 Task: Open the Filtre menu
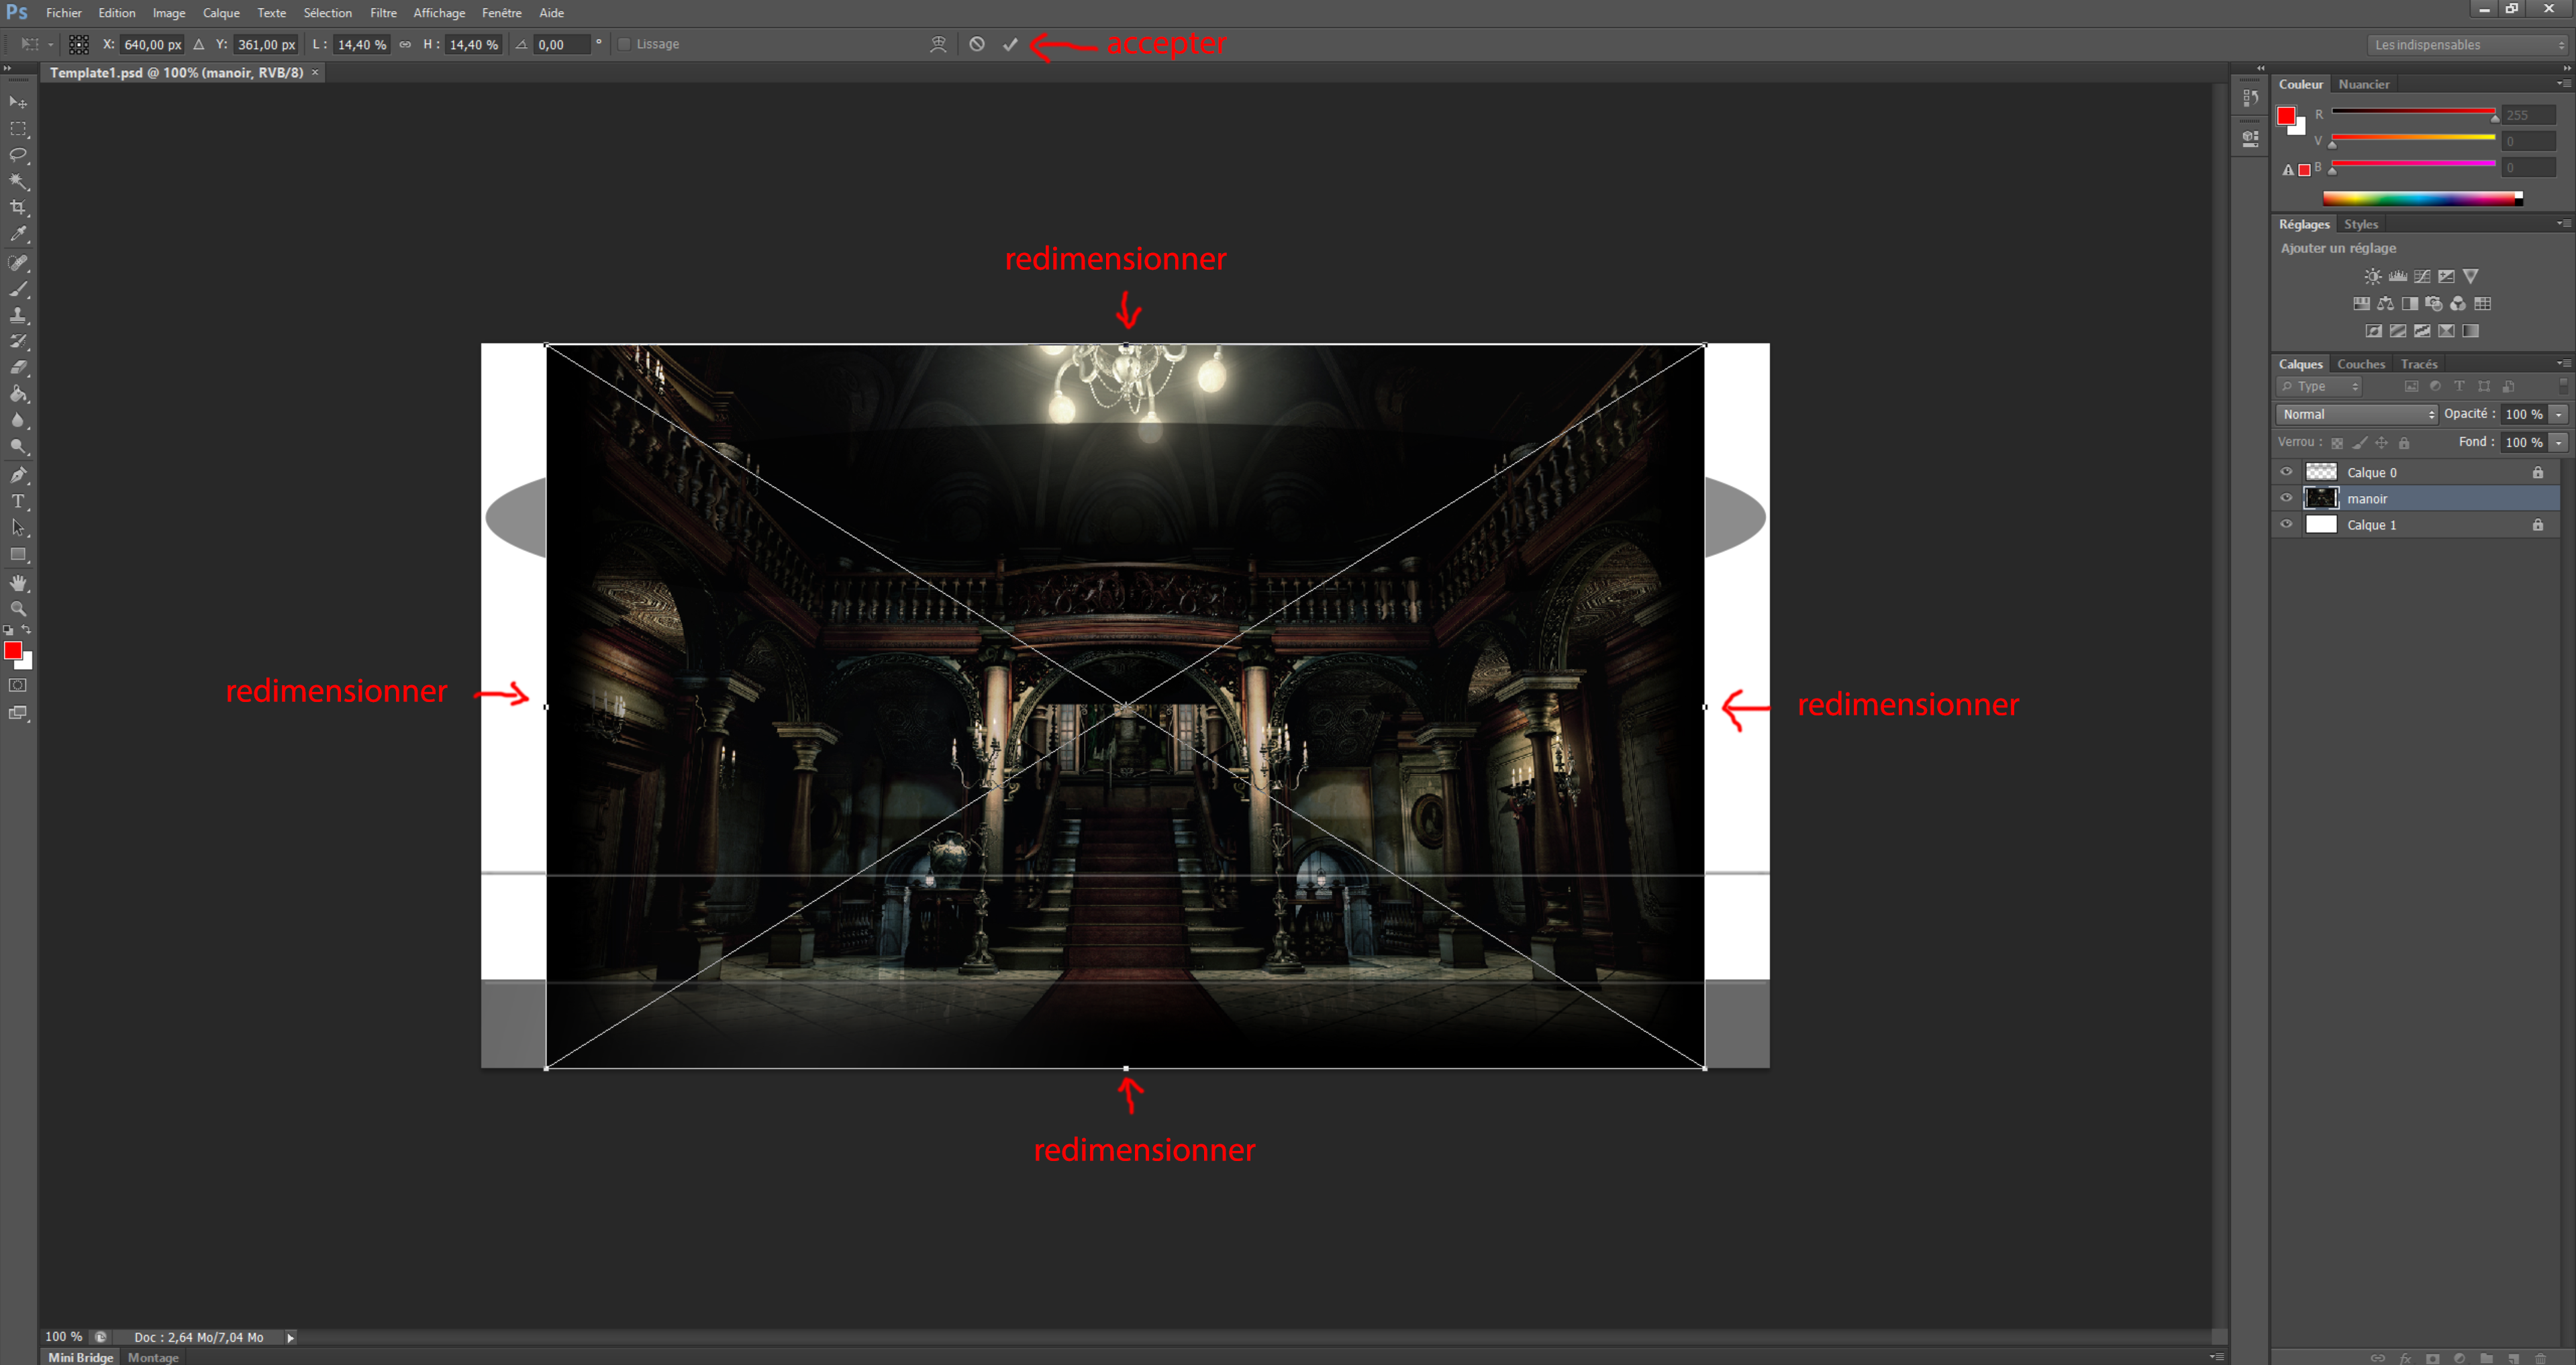[383, 13]
